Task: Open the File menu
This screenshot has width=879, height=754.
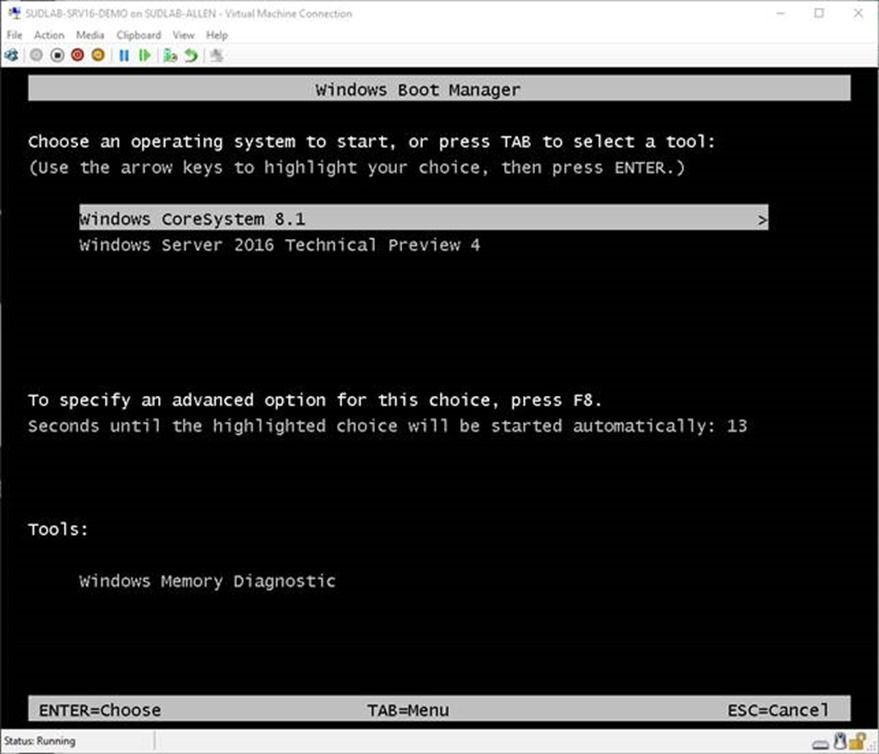Action: coord(15,35)
